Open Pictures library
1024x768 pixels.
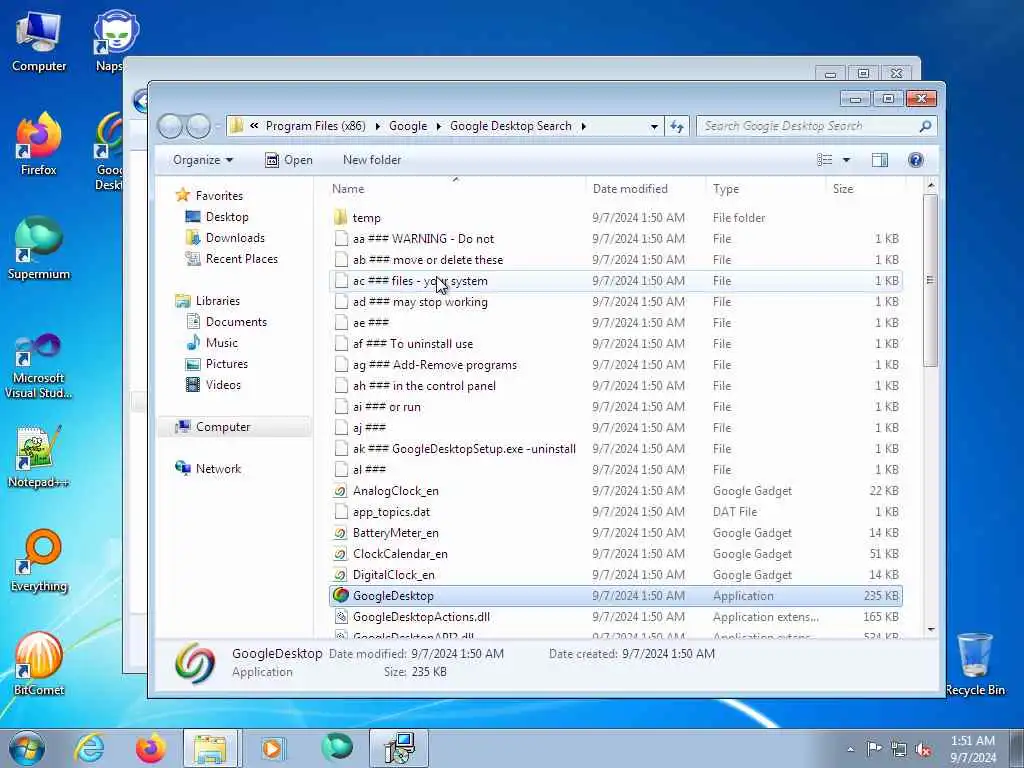(217, 364)
